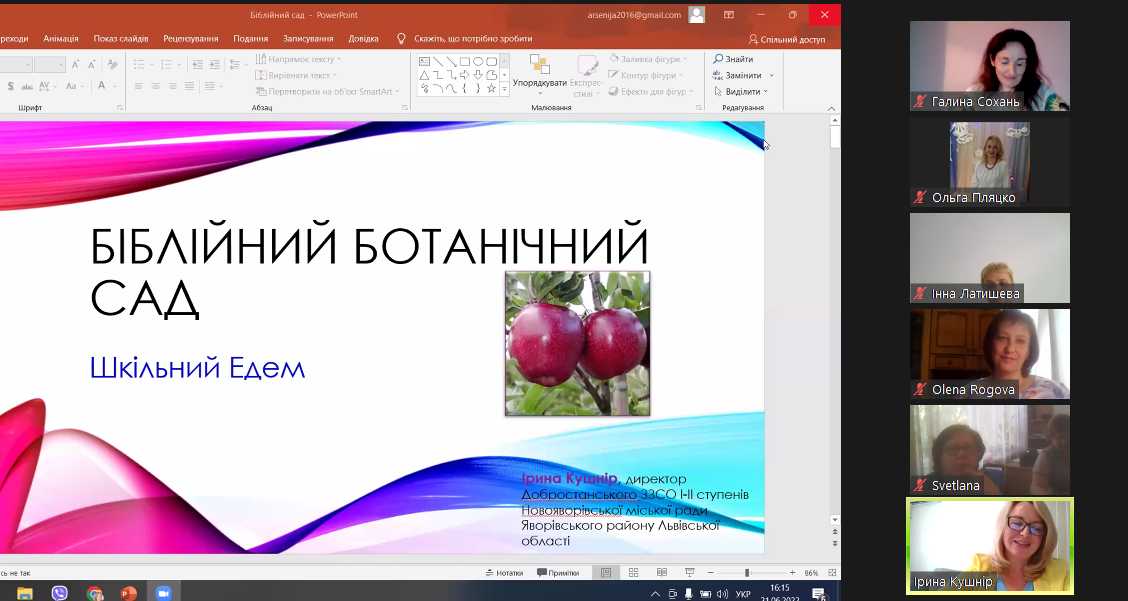Click the Viber icon in taskbar
Image resolution: width=1128 pixels, height=601 pixels.
pos(59,593)
